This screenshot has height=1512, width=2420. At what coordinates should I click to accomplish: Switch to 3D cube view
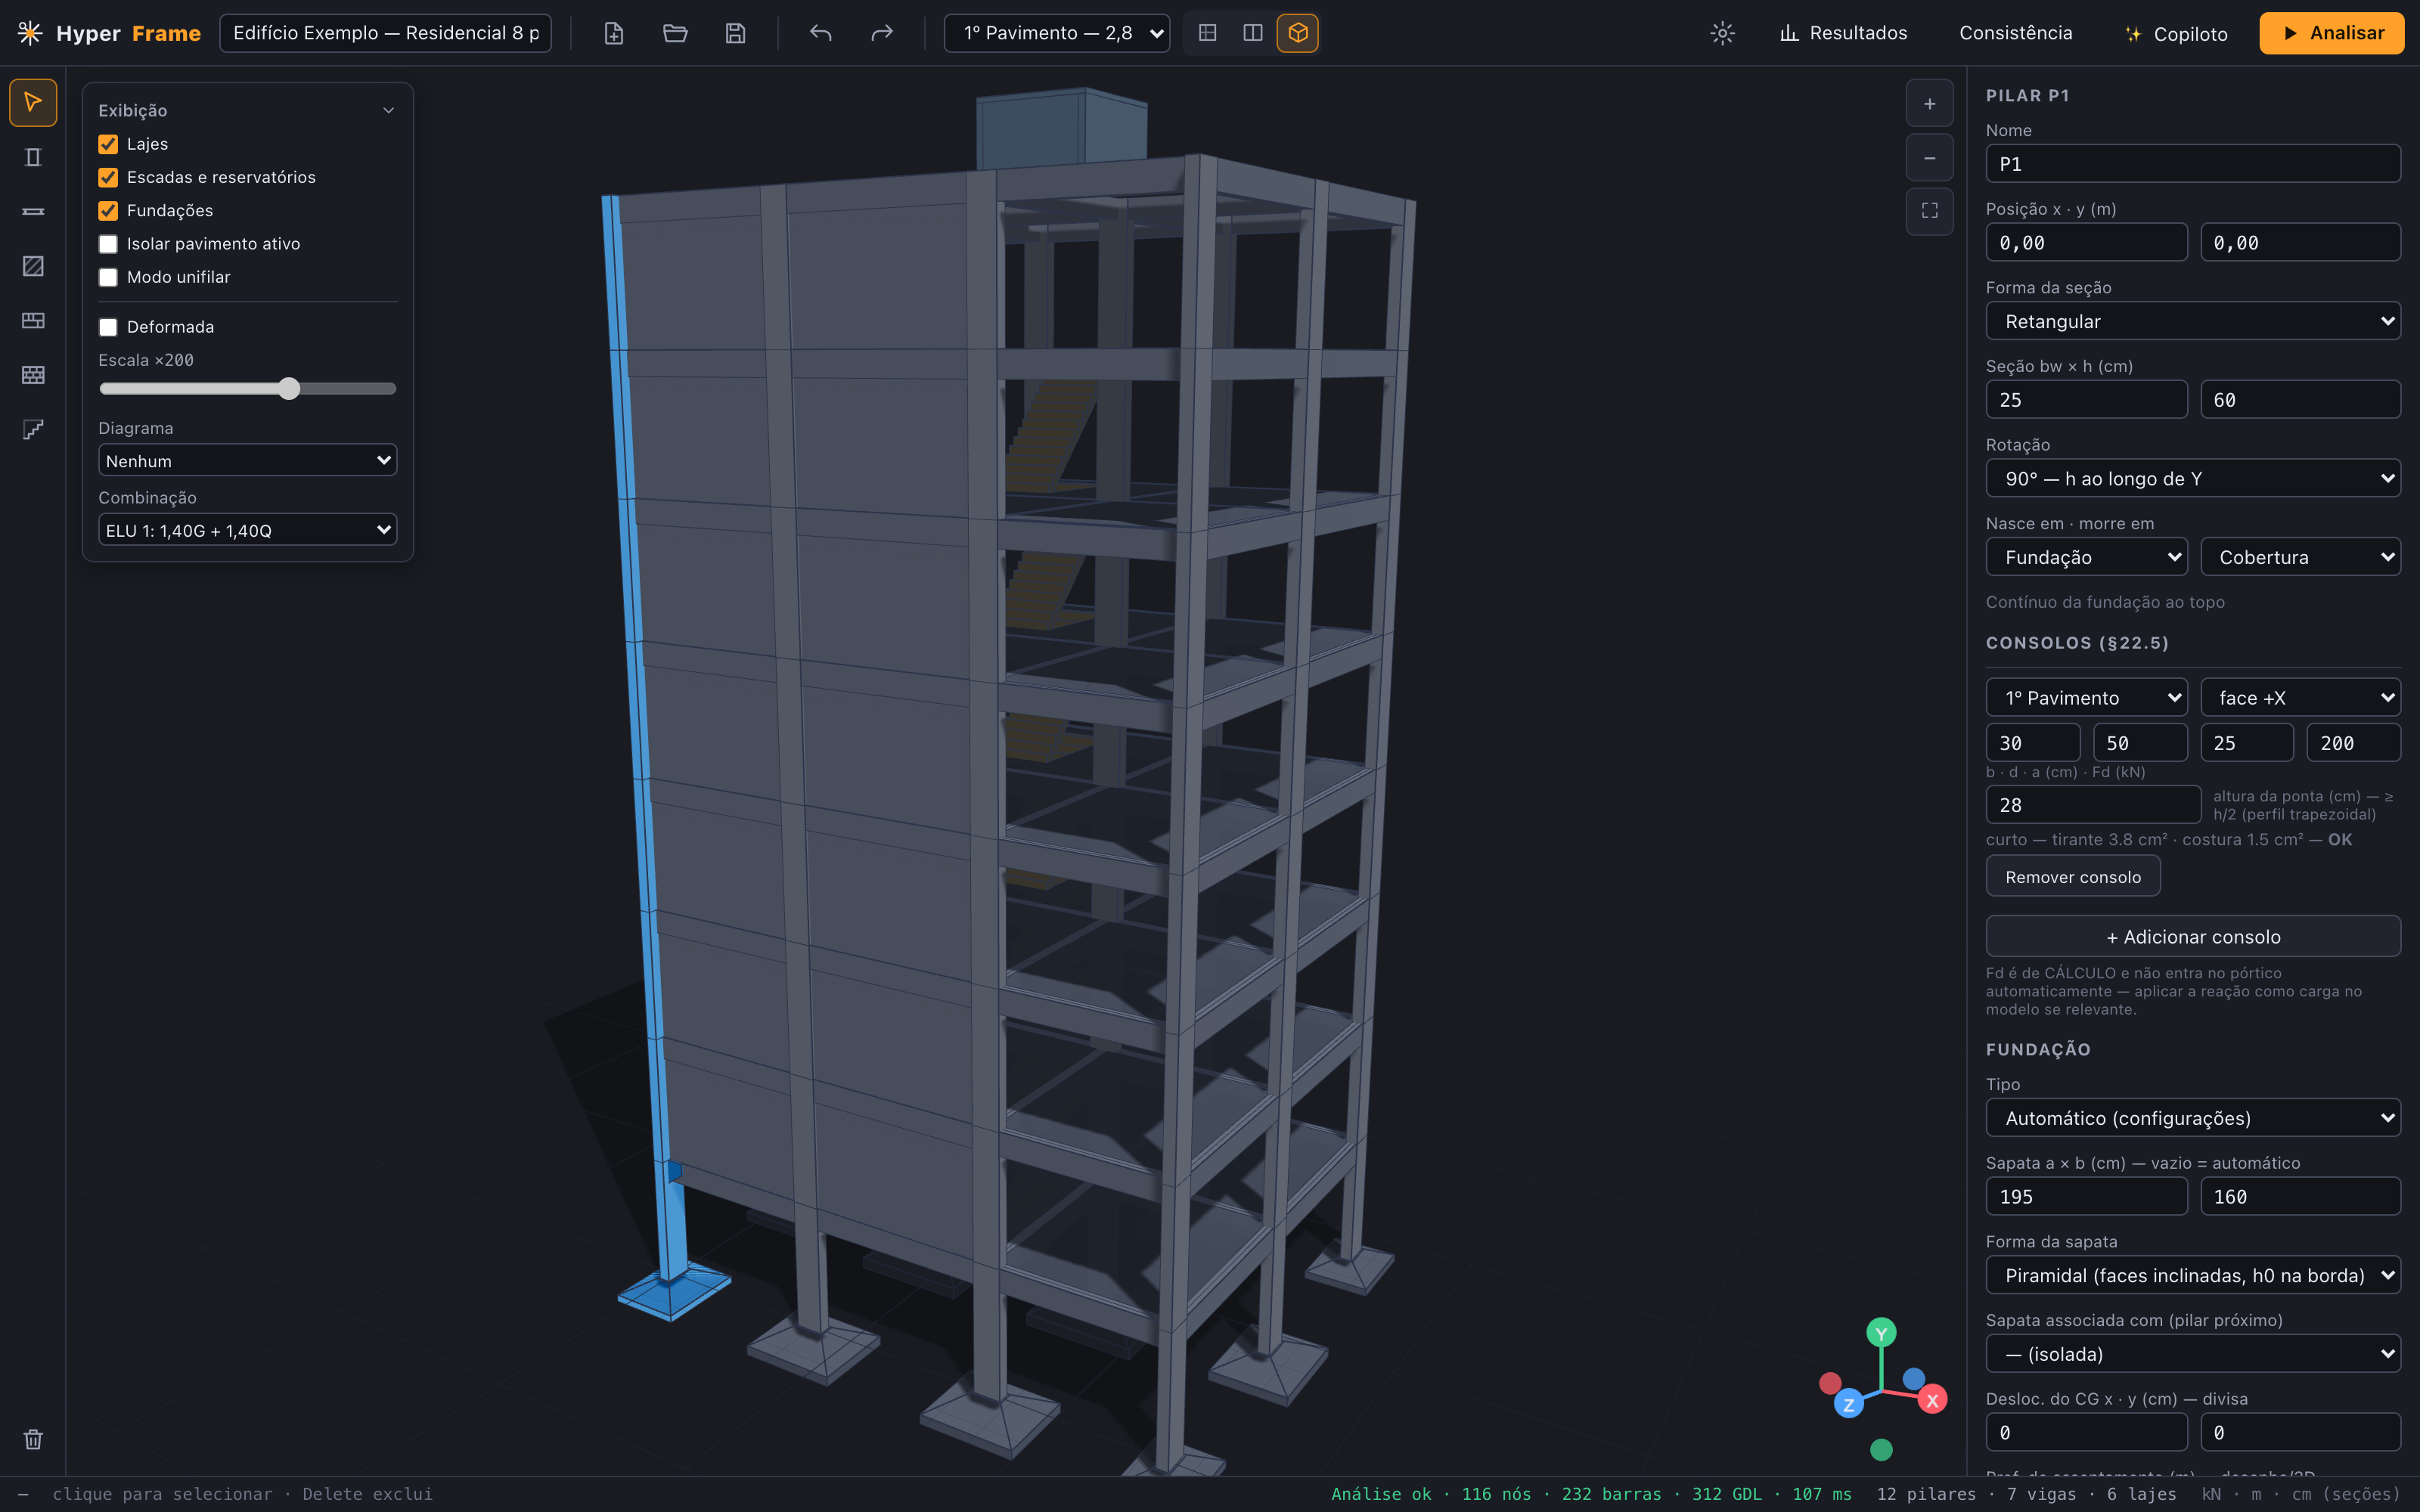[x=1298, y=33]
